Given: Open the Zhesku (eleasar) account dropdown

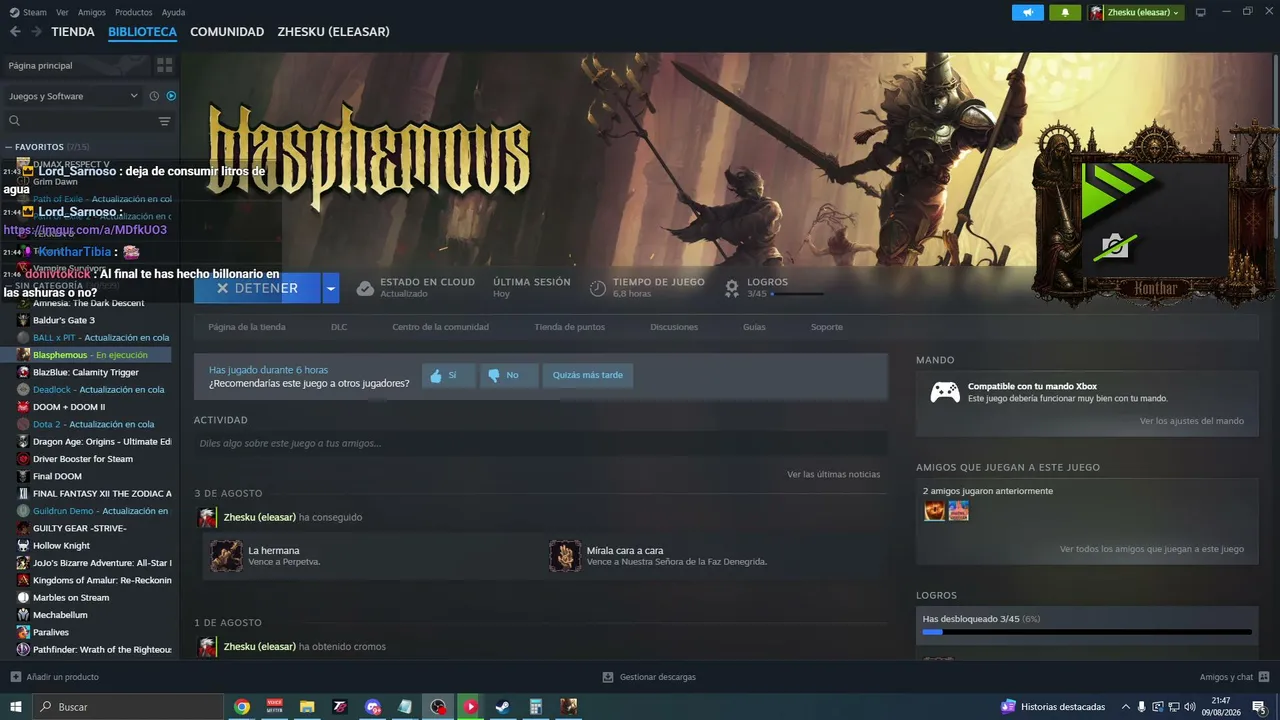Looking at the screenshot, I should click(x=1136, y=12).
